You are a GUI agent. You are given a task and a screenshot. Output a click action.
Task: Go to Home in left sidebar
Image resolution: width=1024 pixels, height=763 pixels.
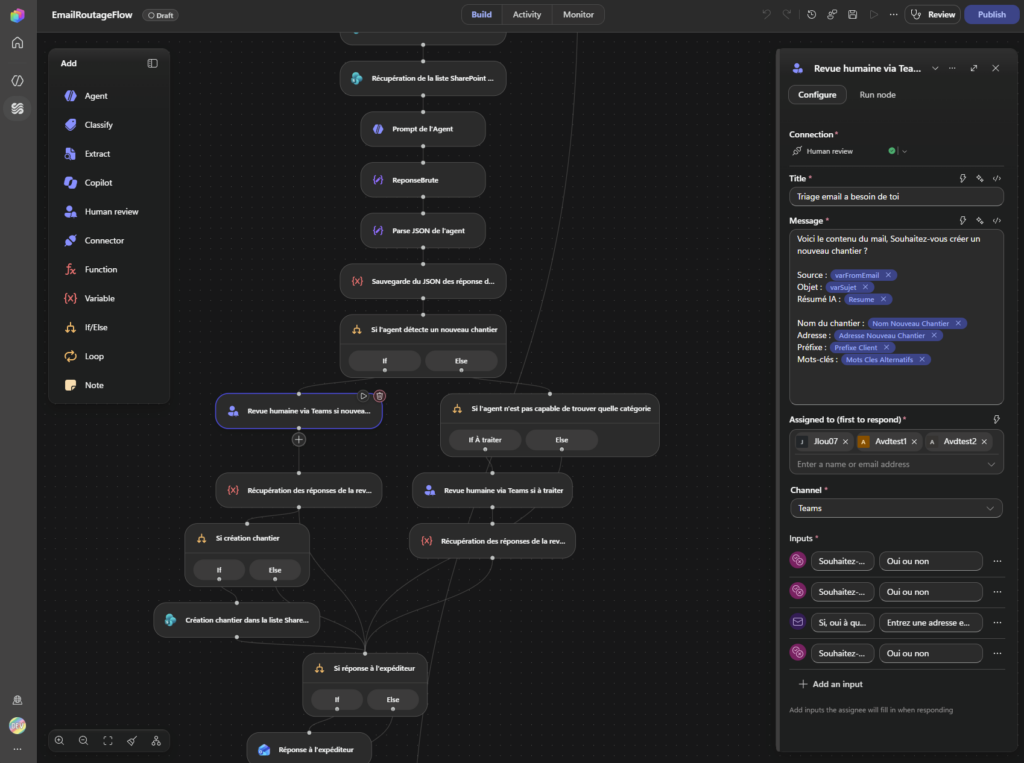pos(18,43)
